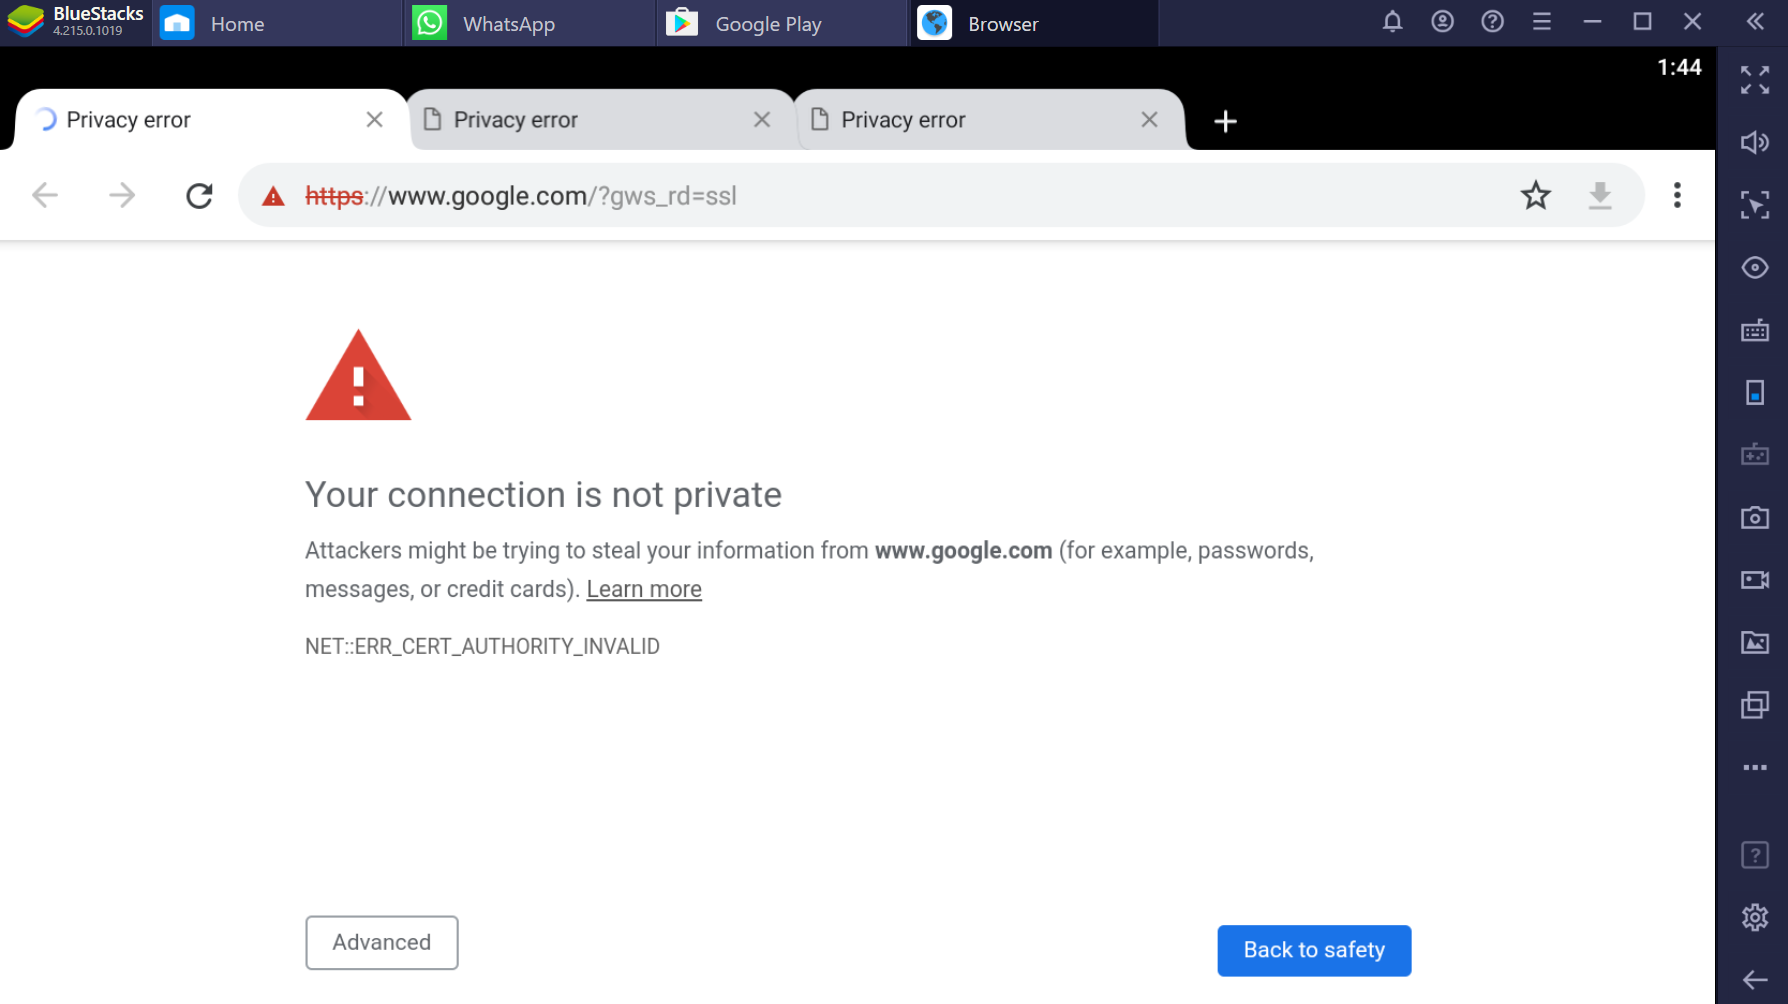Click the Advanced button
The width and height of the screenshot is (1788, 1004).
tap(382, 943)
